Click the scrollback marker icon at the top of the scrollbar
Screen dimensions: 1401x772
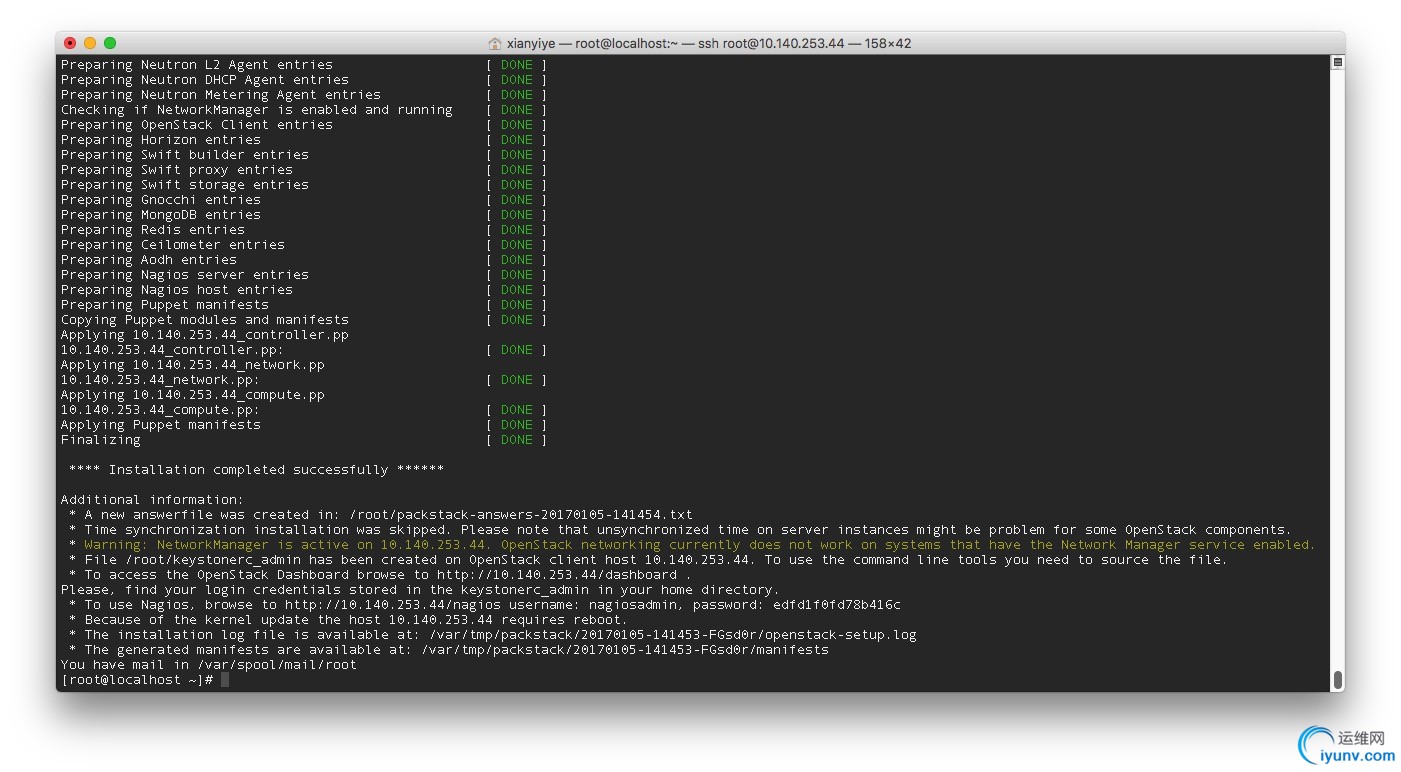pyautogui.click(x=1337, y=63)
